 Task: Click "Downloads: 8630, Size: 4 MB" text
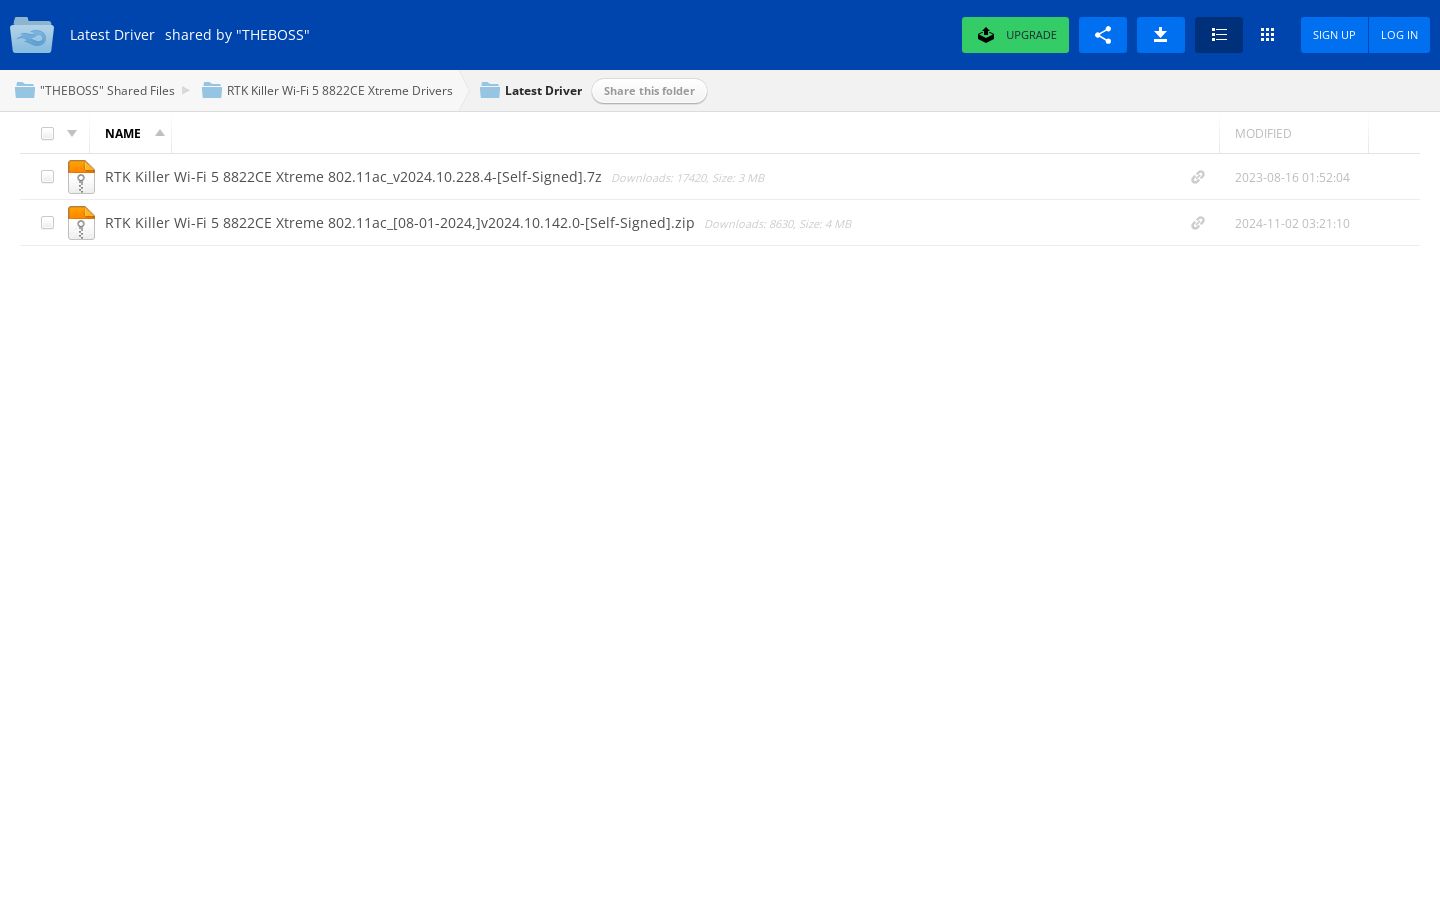778,224
